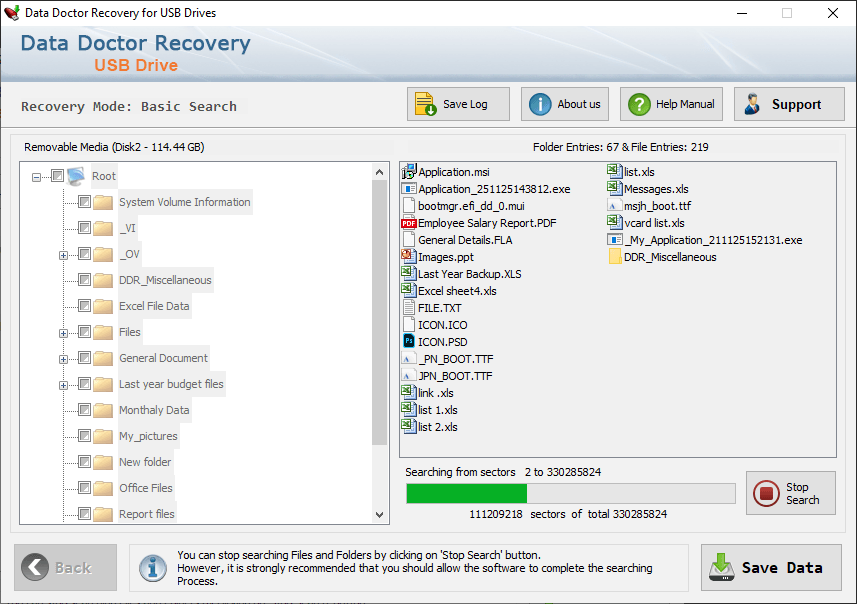
Task: Click the Messages.xls spreadsheet icon
Action: tap(614, 188)
